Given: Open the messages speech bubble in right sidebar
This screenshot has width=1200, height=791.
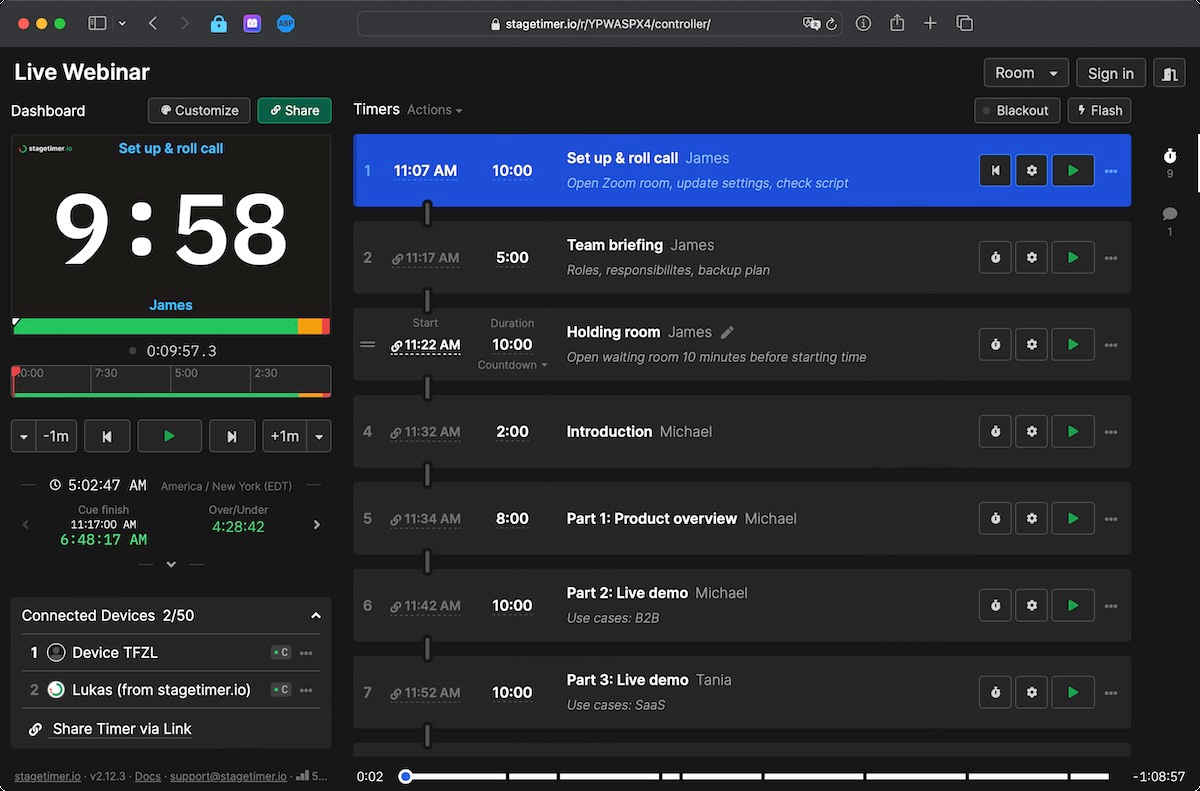Looking at the screenshot, I should click(x=1169, y=214).
